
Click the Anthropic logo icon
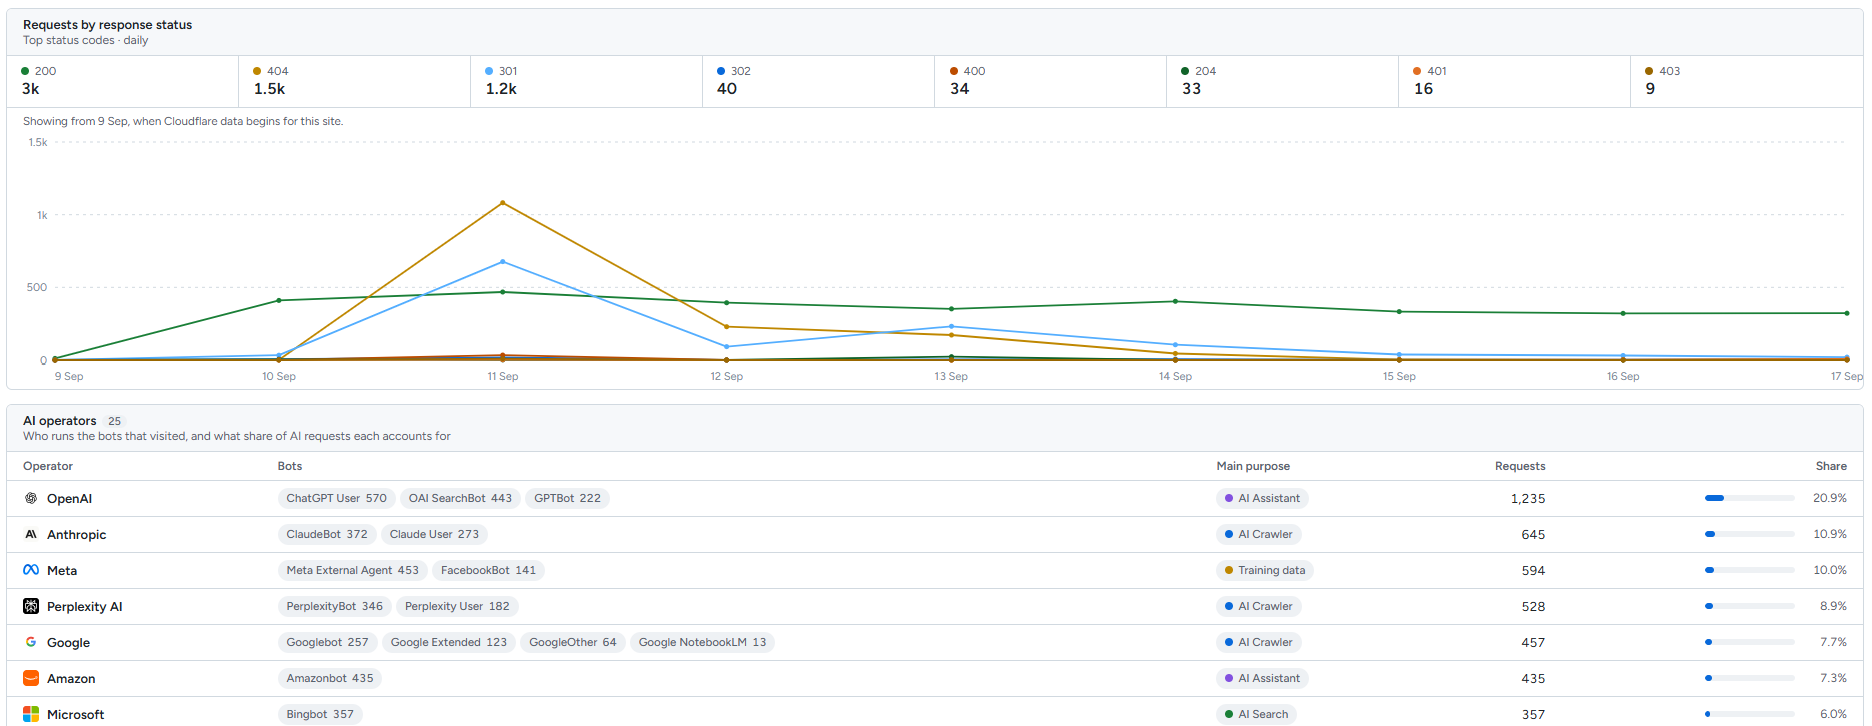31,534
